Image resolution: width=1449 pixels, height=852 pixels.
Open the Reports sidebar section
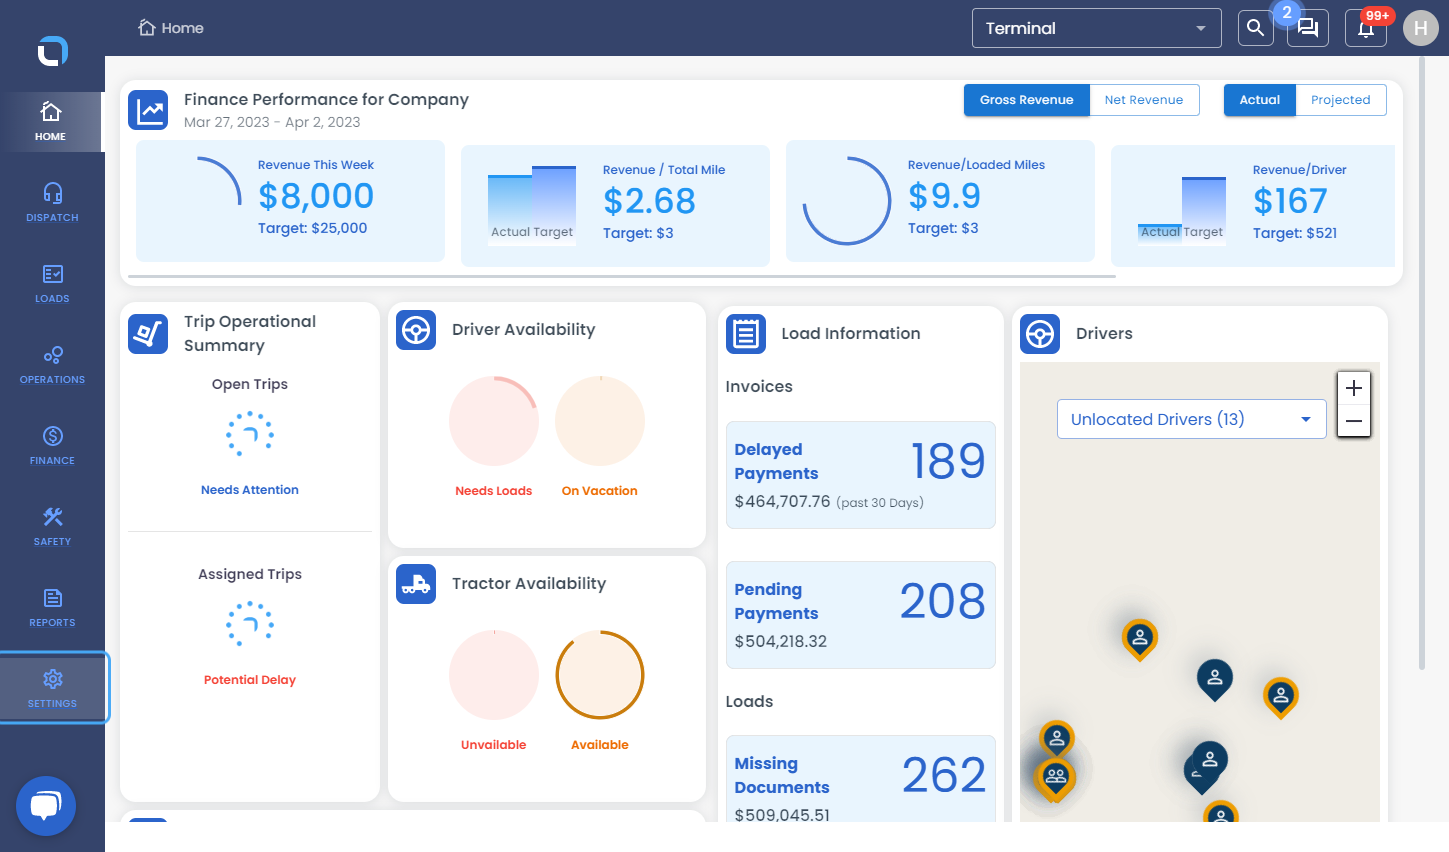click(52, 607)
